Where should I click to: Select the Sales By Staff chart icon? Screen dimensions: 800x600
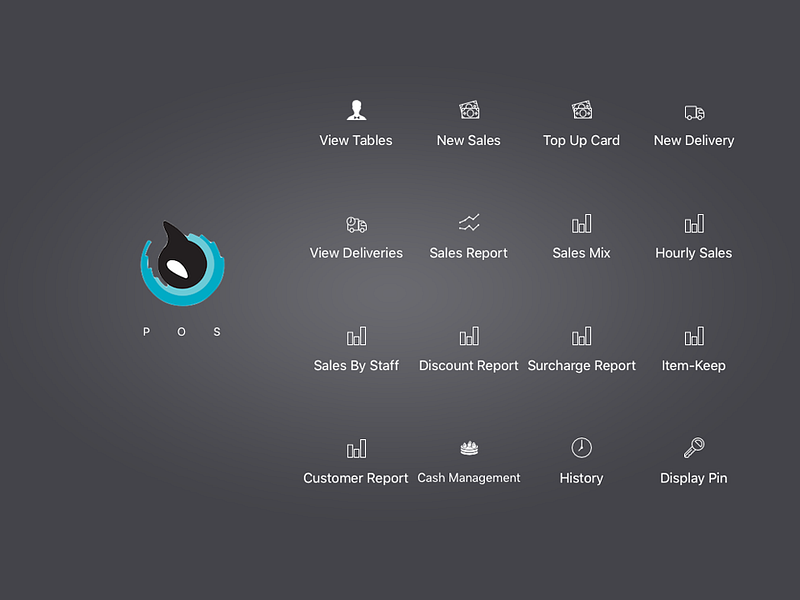click(356, 336)
